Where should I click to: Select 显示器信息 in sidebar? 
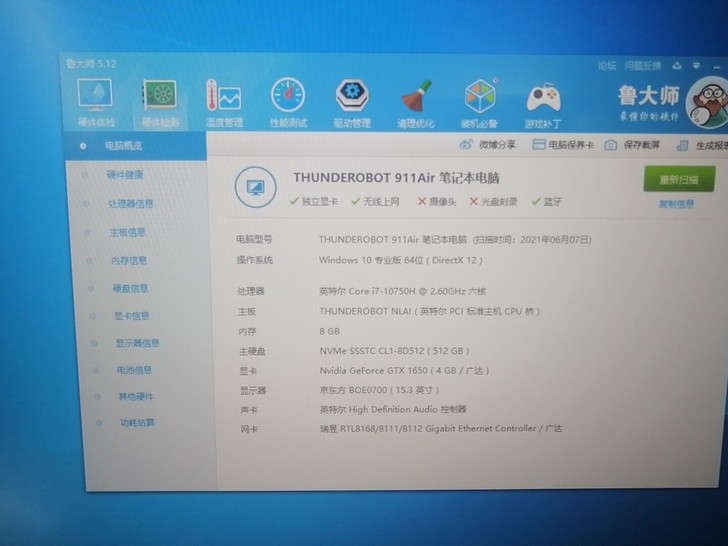pyautogui.click(x=137, y=343)
